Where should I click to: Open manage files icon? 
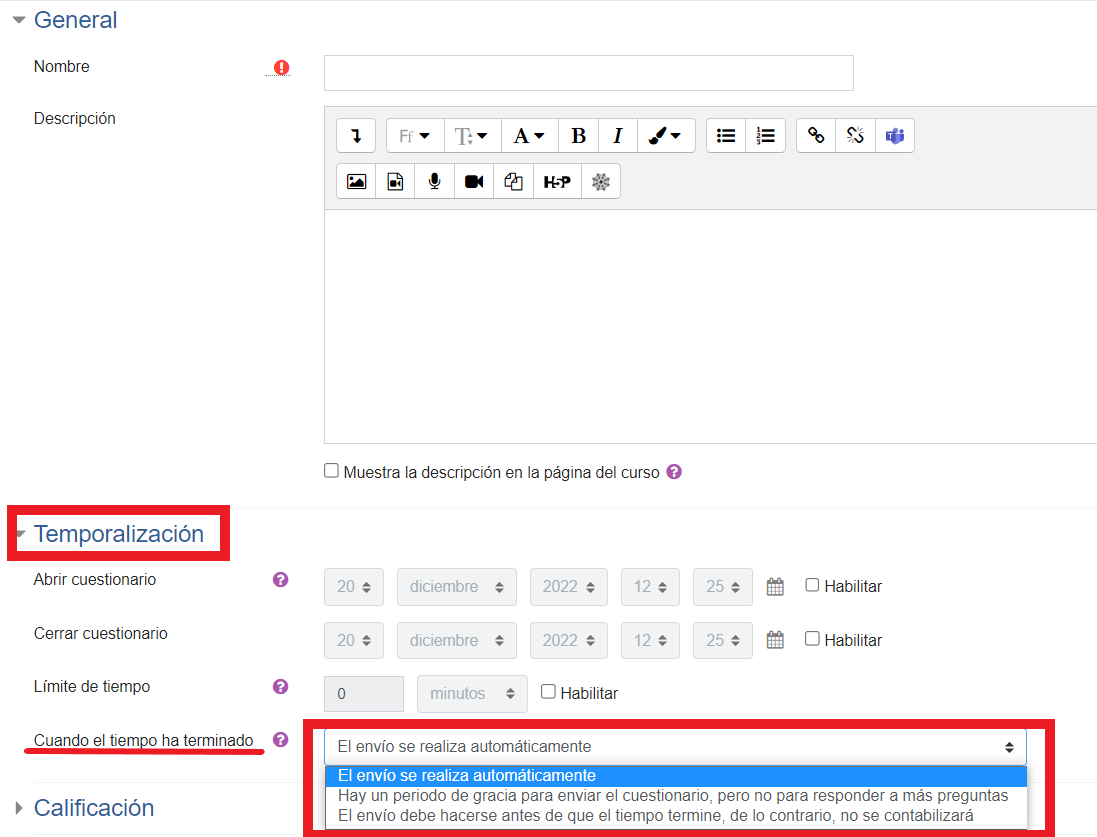point(514,182)
